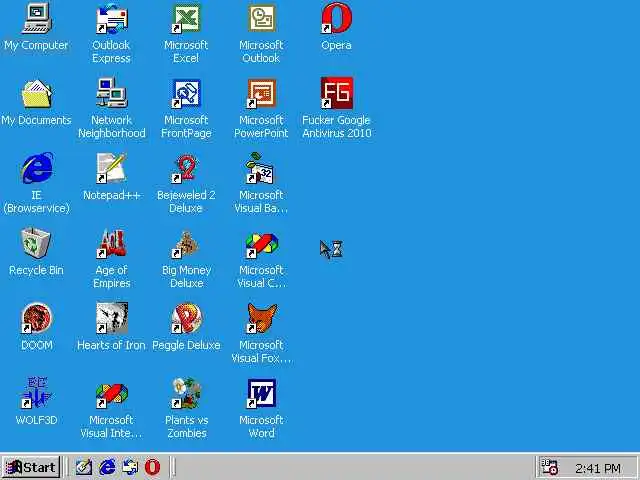The image size is (640, 480).
Task: Click the system tray scheduler icon
Action: [549, 467]
